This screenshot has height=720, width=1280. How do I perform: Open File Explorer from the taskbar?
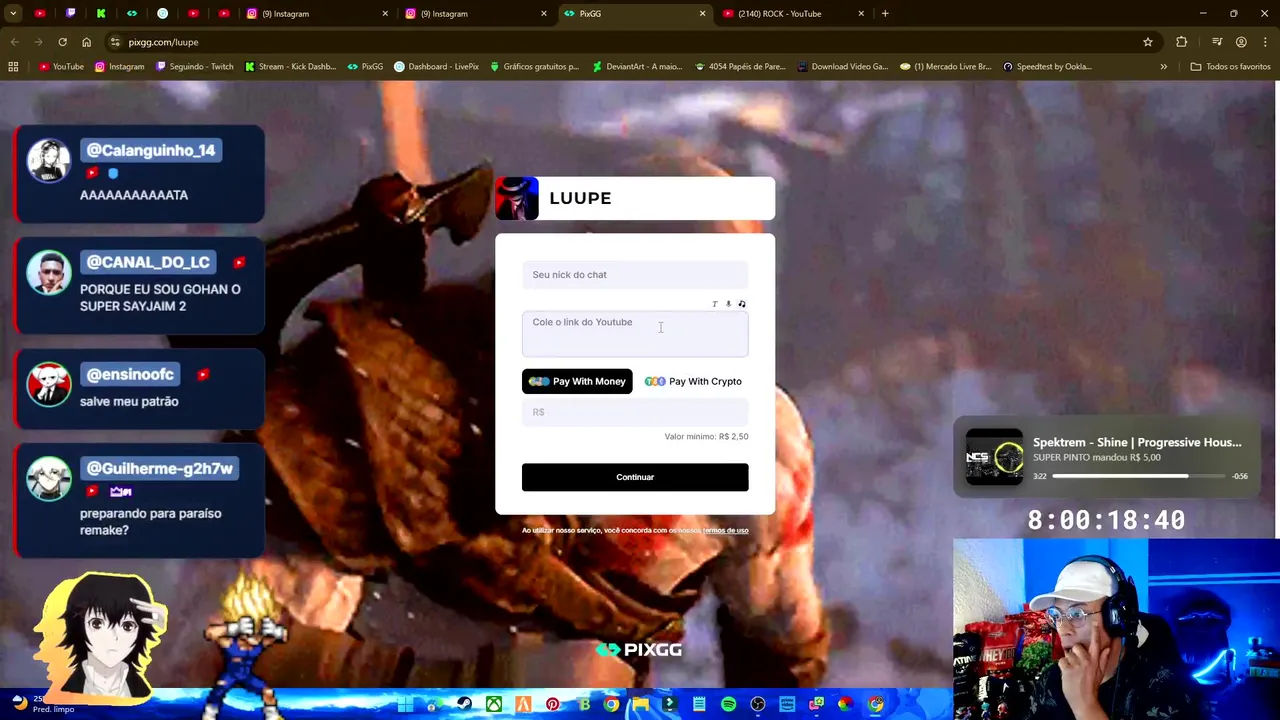tap(640, 705)
